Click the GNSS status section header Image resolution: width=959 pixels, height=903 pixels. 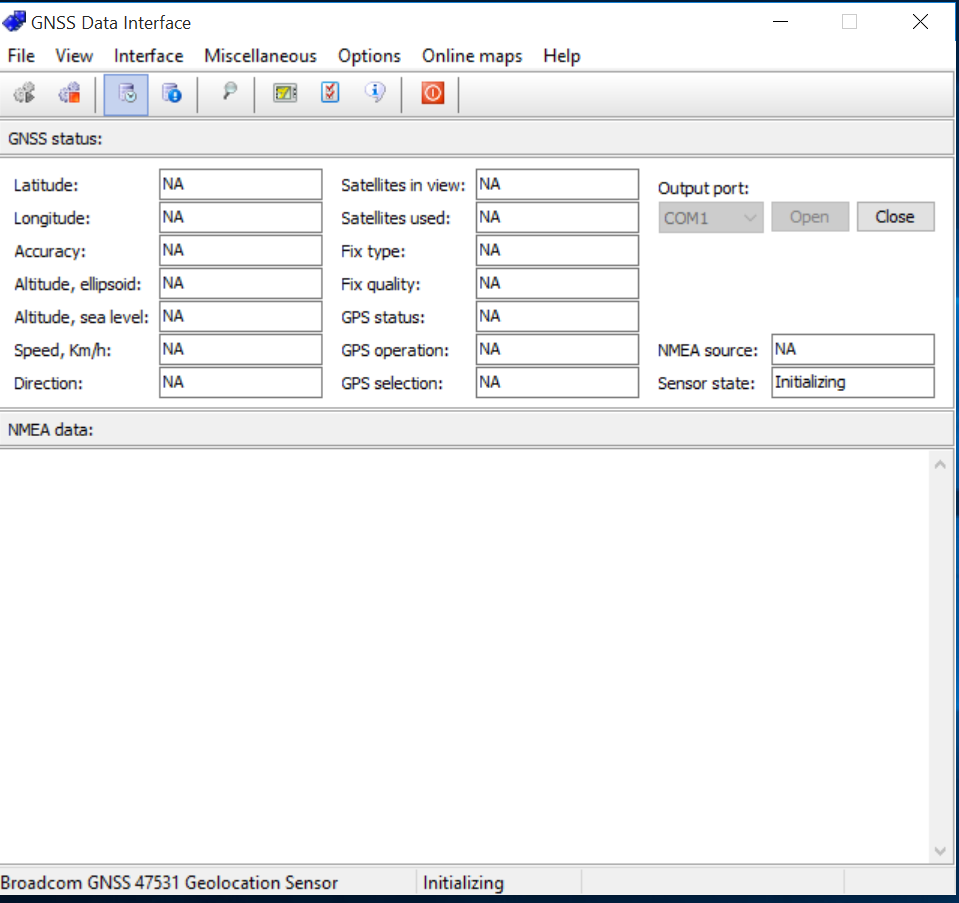click(477, 139)
